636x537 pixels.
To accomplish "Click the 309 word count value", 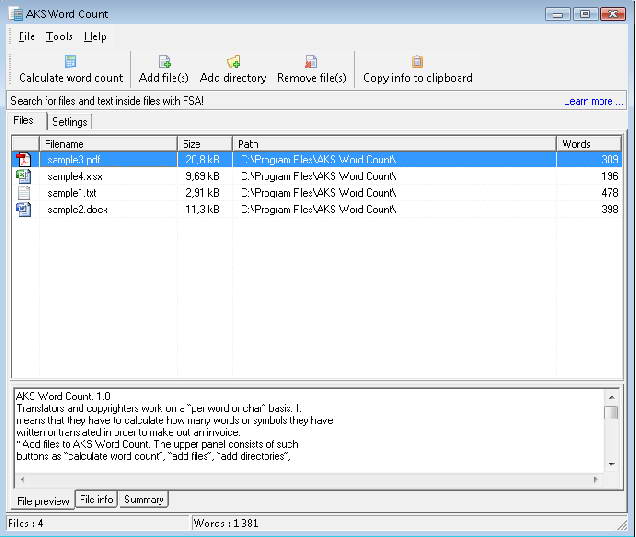I will point(610,160).
